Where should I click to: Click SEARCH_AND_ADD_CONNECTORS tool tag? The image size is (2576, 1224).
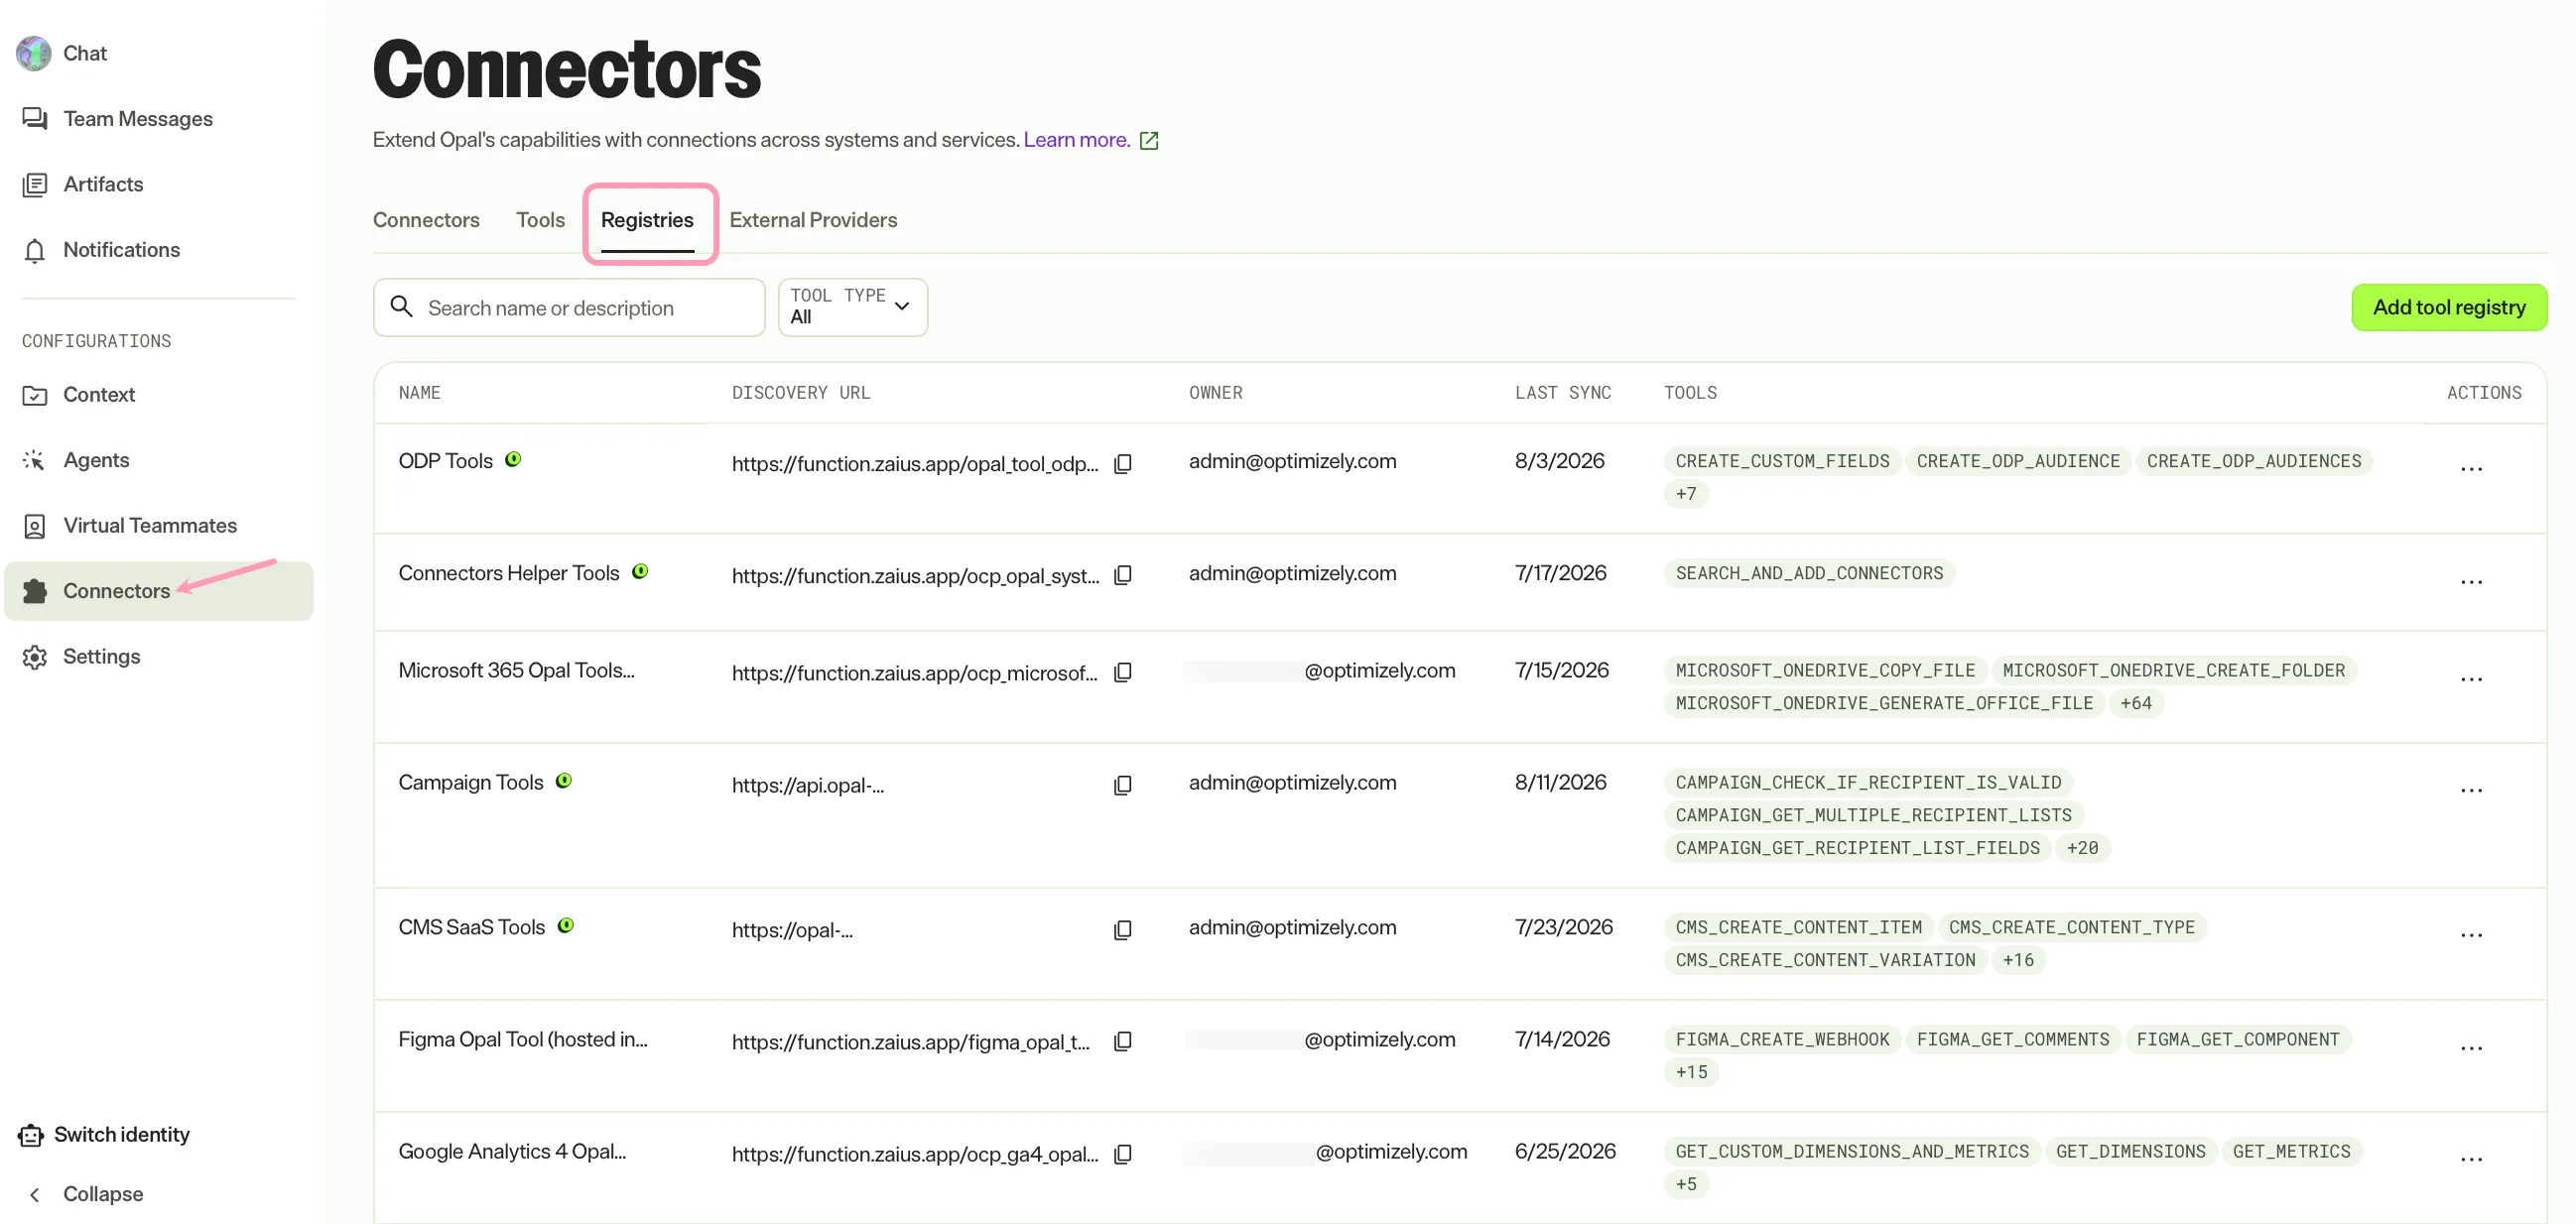coord(1809,573)
